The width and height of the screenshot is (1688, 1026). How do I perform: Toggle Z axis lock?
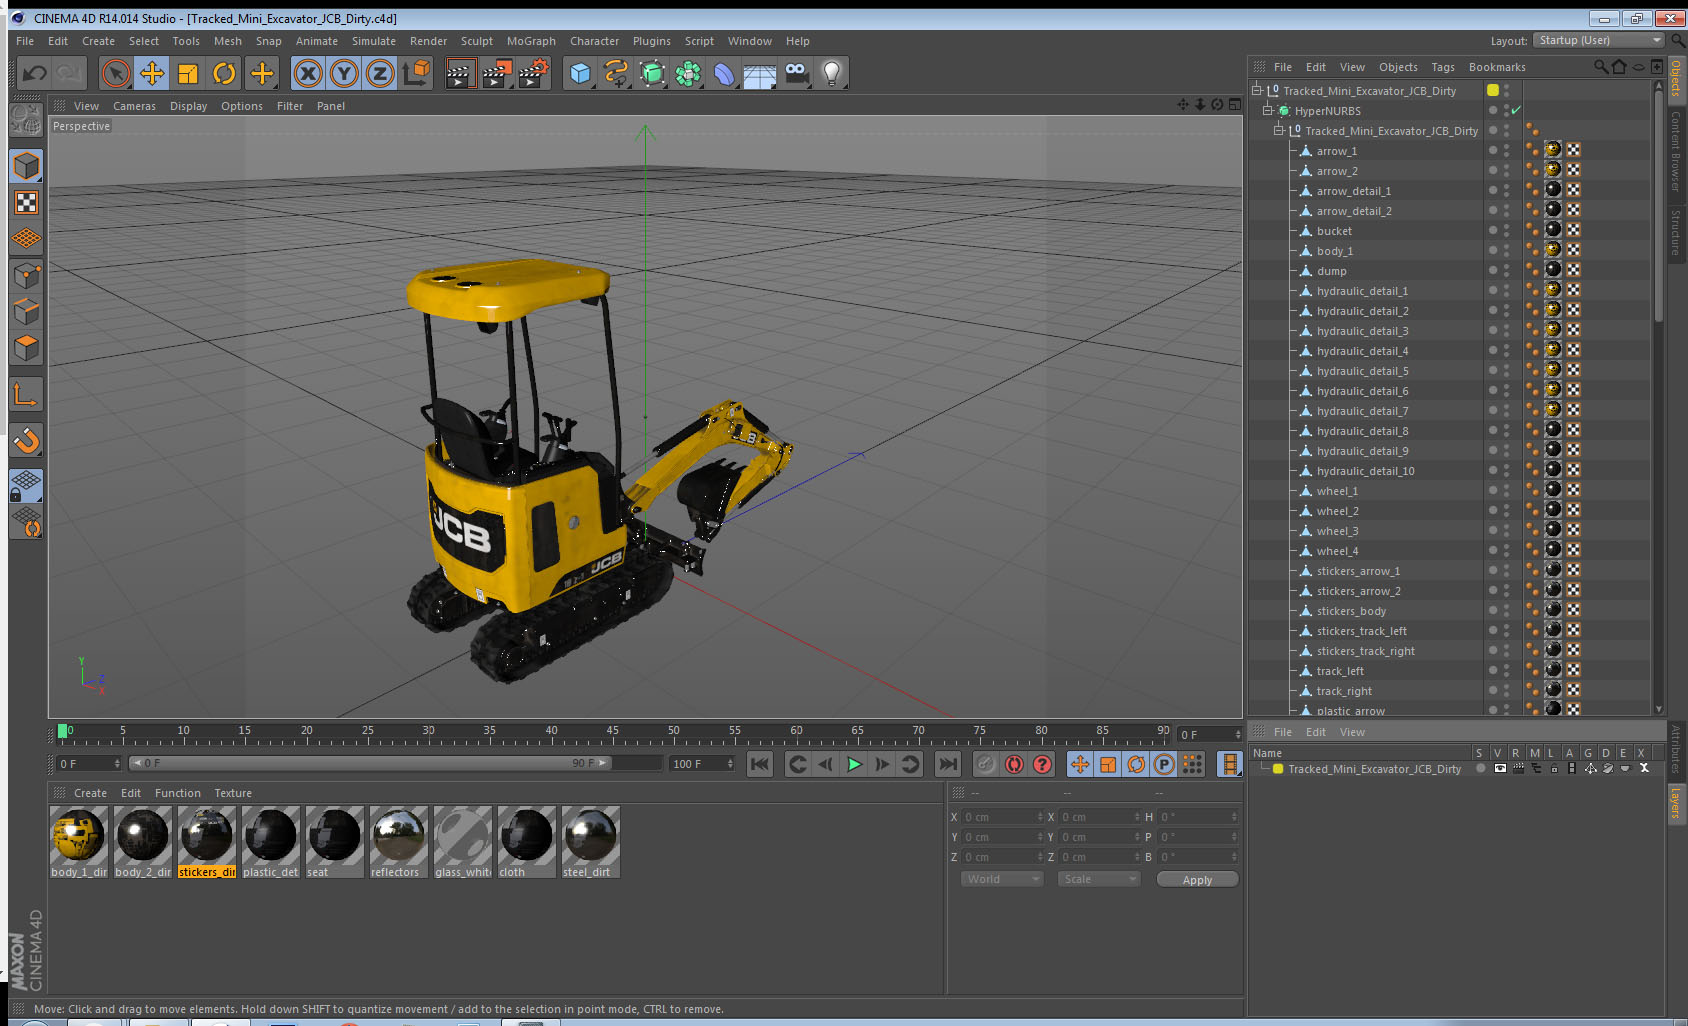click(380, 73)
